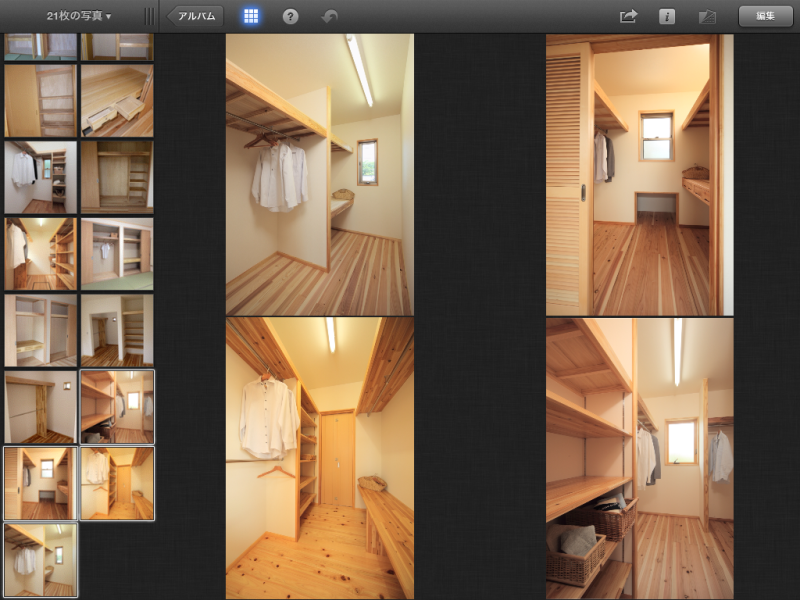Viewport: 800px width, 600px height.
Task: Click sidebar thumbnail of floor with pulled-out drawers
Action: coord(117,101)
